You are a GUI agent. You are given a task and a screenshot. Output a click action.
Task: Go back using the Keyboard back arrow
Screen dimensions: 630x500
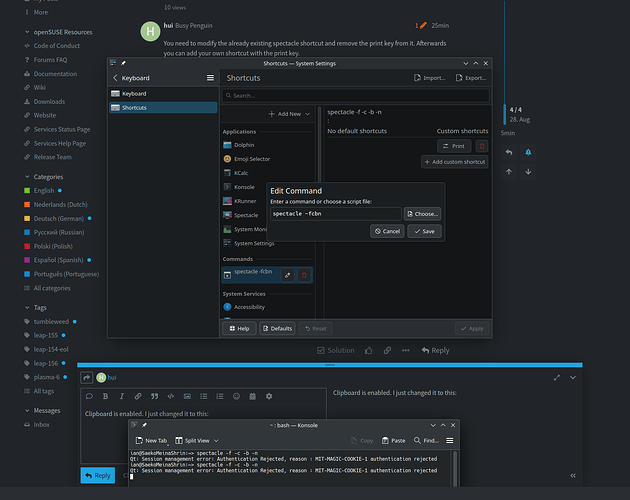pyautogui.click(x=115, y=78)
